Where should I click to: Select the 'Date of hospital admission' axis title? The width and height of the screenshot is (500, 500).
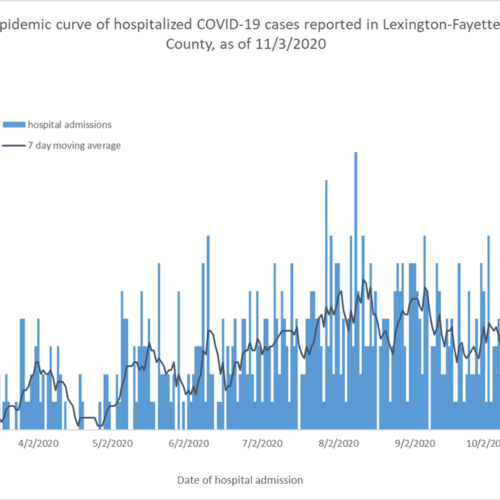(240, 480)
